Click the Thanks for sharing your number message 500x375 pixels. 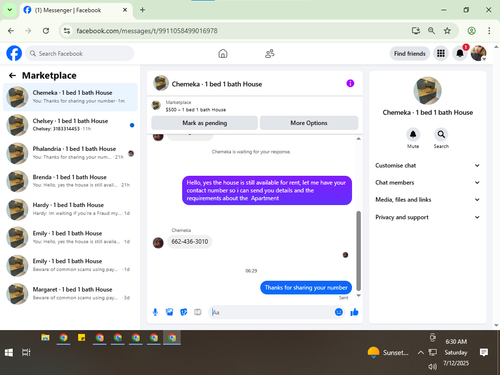[306, 287]
